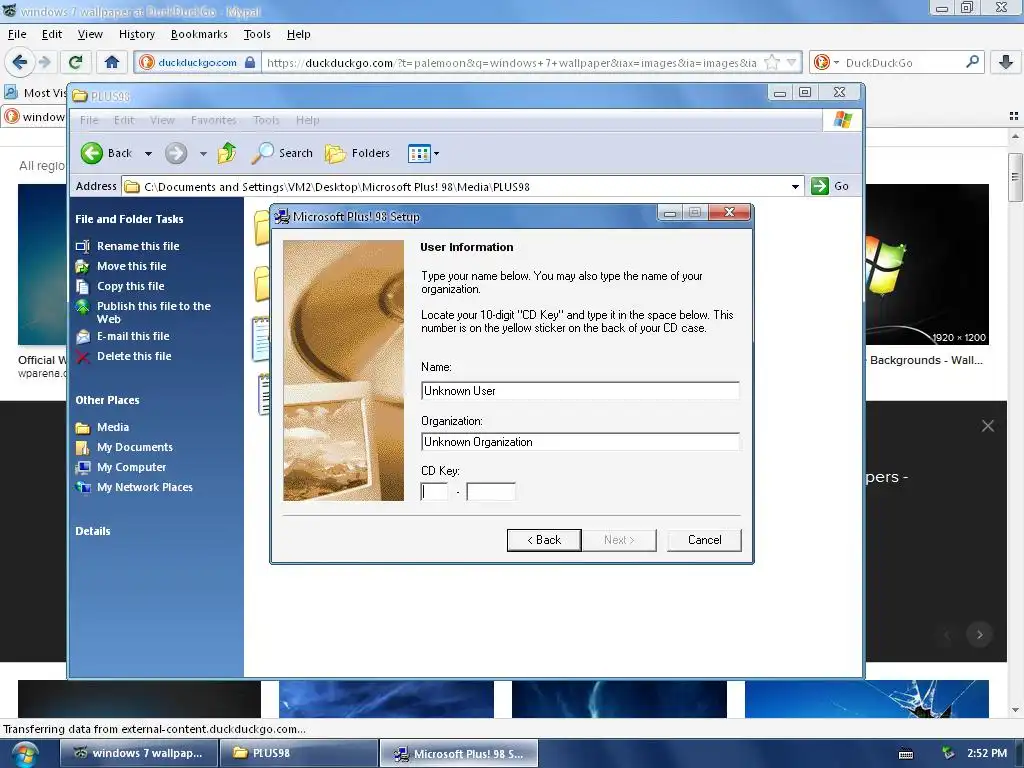Open My Computer in Other Places
This screenshot has height=768, width=1024.
coord(131,468)
